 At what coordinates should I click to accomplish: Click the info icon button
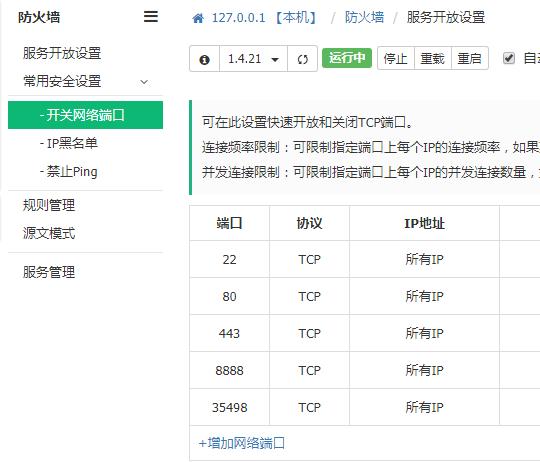click(205, 59)
